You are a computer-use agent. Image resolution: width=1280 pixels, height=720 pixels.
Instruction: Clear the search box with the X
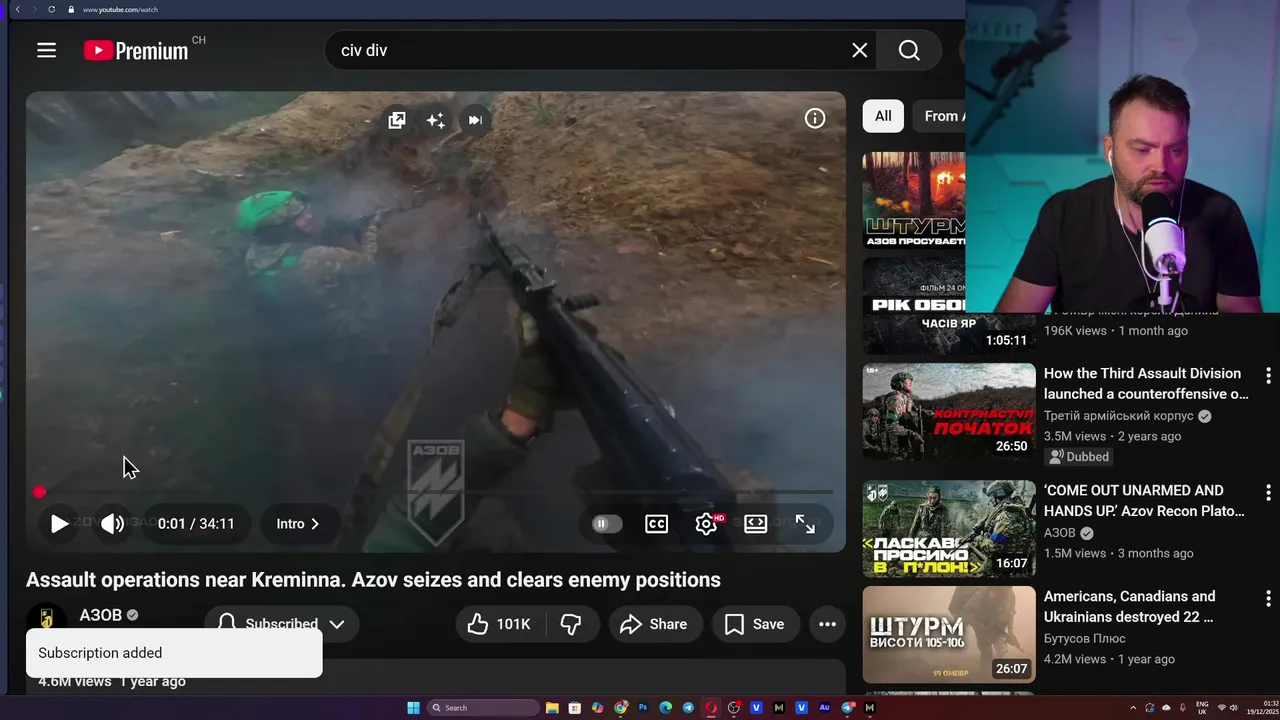[859, 50]
